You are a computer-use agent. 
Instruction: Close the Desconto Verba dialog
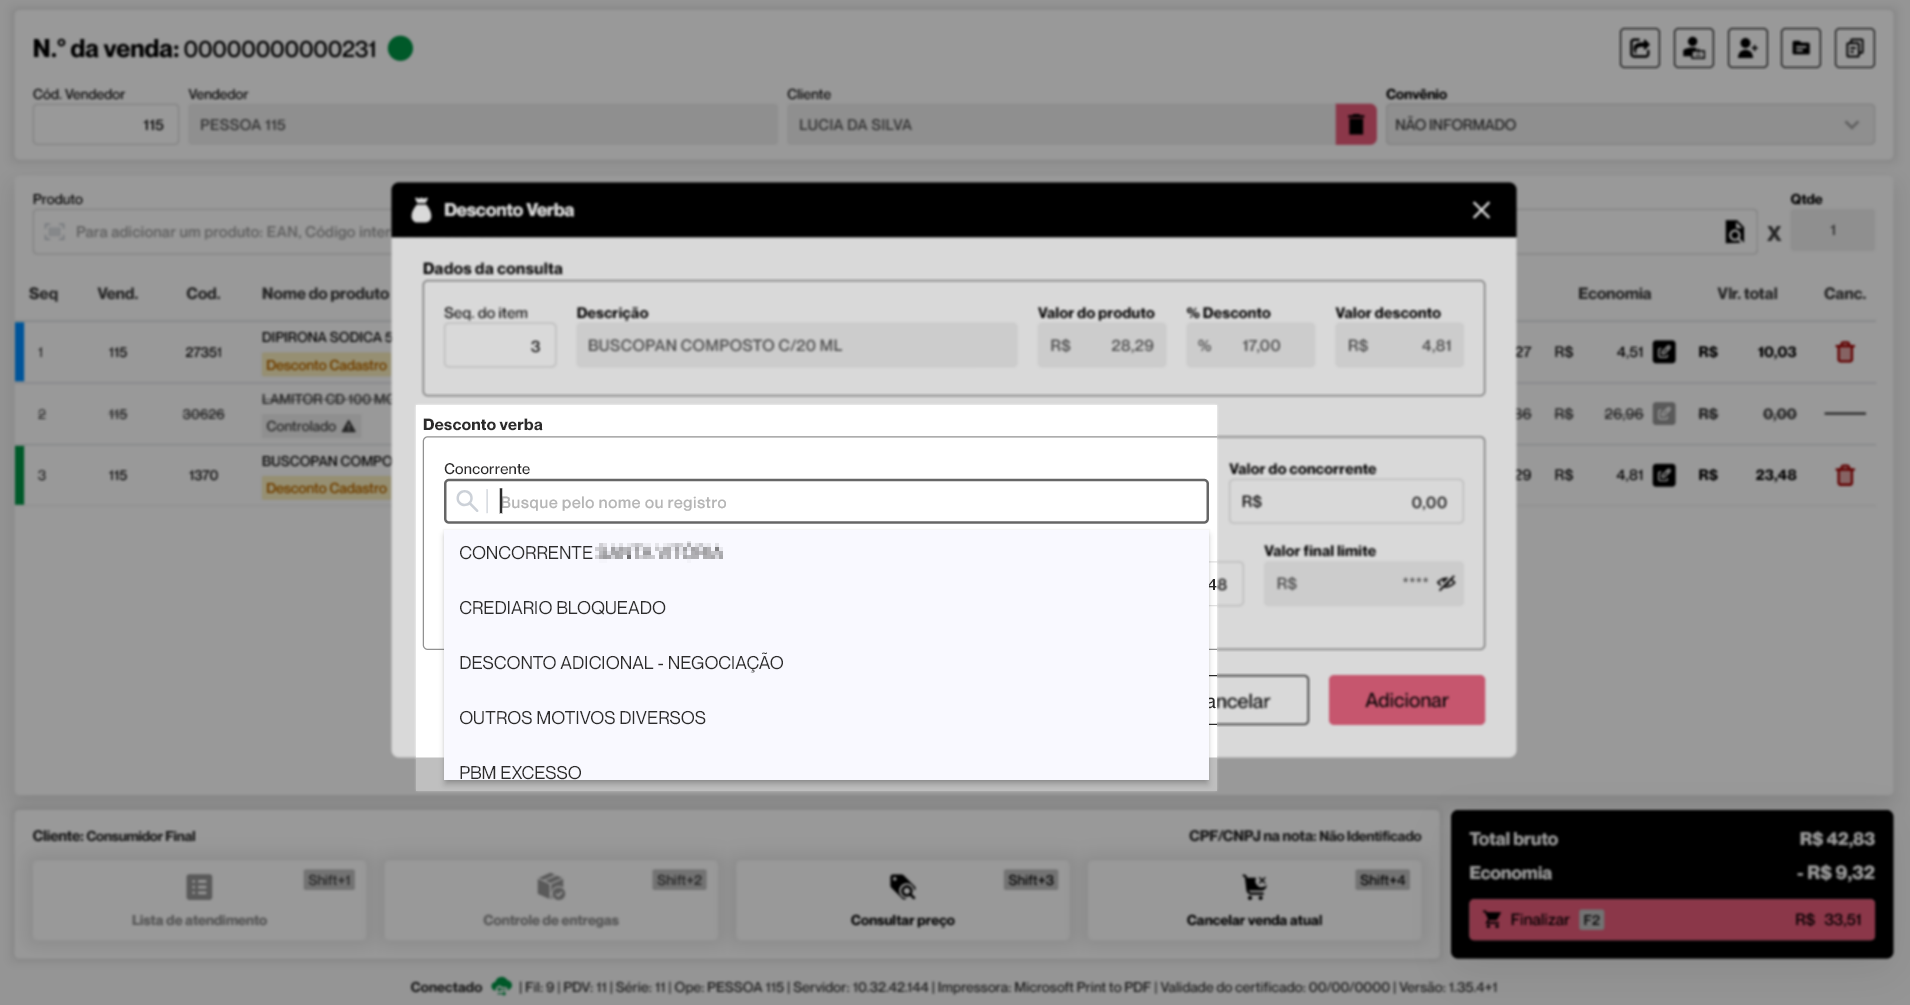pos(1480,210)
